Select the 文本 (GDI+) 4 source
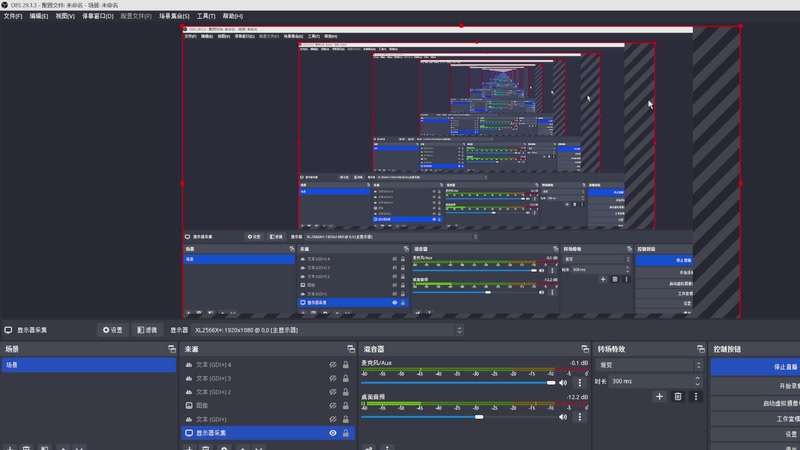Image resolution: width=800 pixels, height=450 pixels. (x=268, y=365)
